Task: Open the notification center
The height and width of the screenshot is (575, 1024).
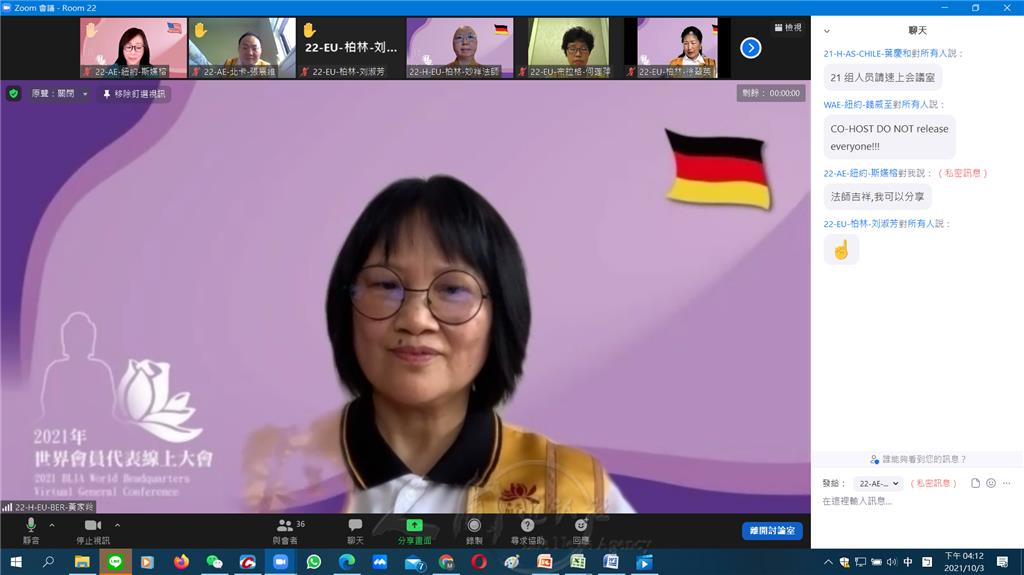Action: tap(1002, 562)
